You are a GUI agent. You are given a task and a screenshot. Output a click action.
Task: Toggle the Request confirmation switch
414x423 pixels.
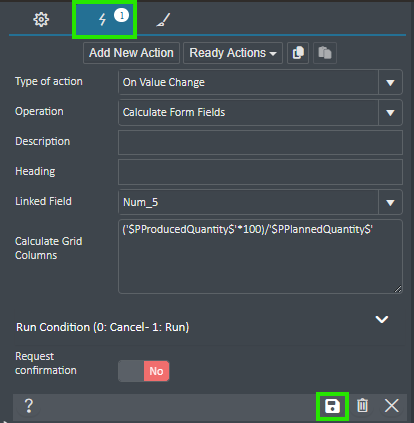(144, 371)
